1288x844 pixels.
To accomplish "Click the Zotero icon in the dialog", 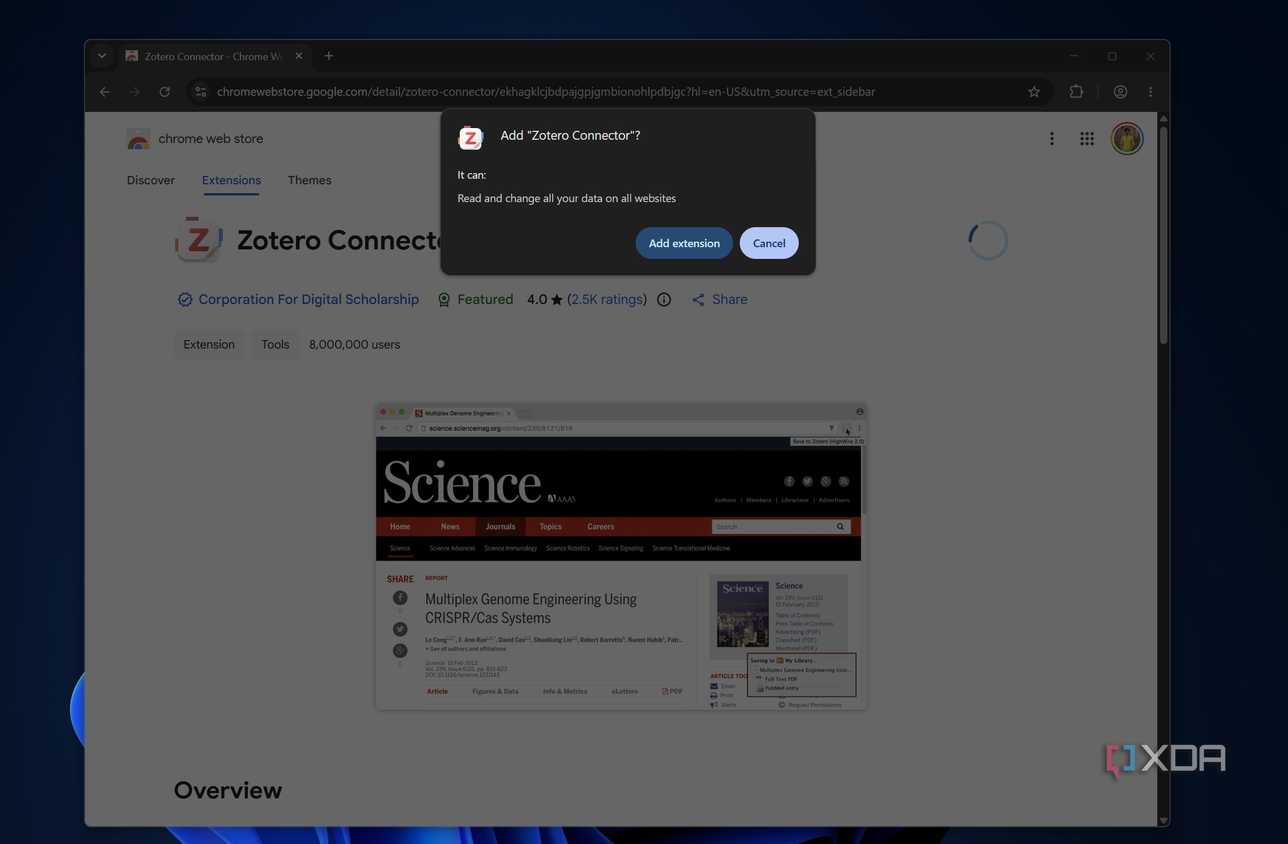I will [x=470, y=137].
